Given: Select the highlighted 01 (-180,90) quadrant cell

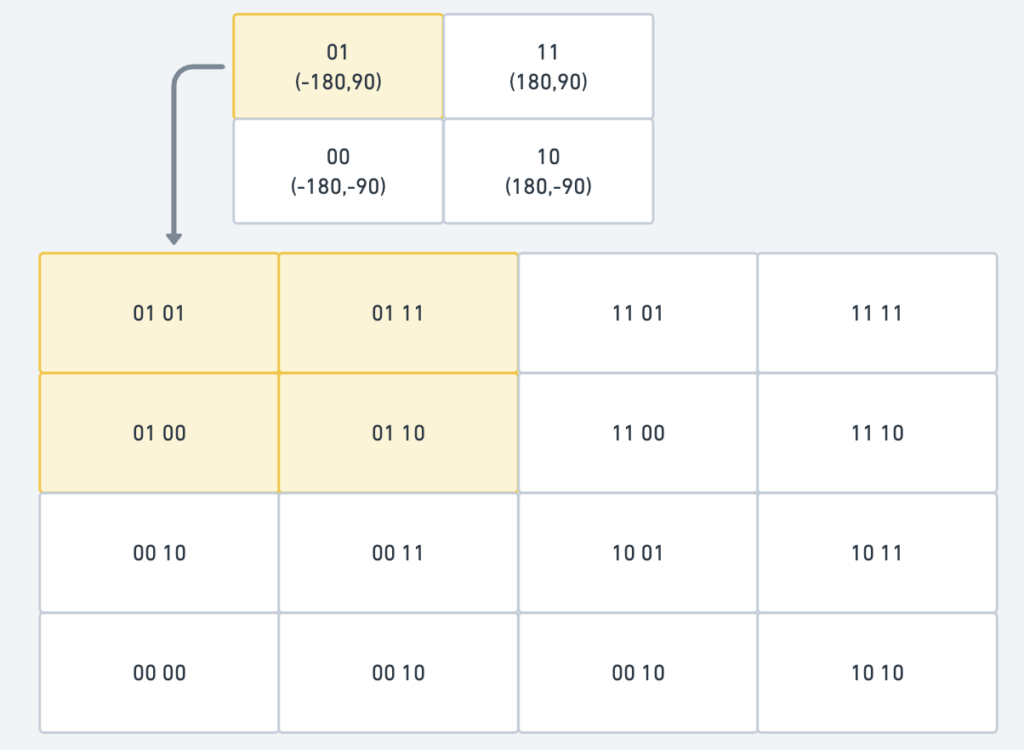Looking at the screenshot, I should [x=338, y=67].
